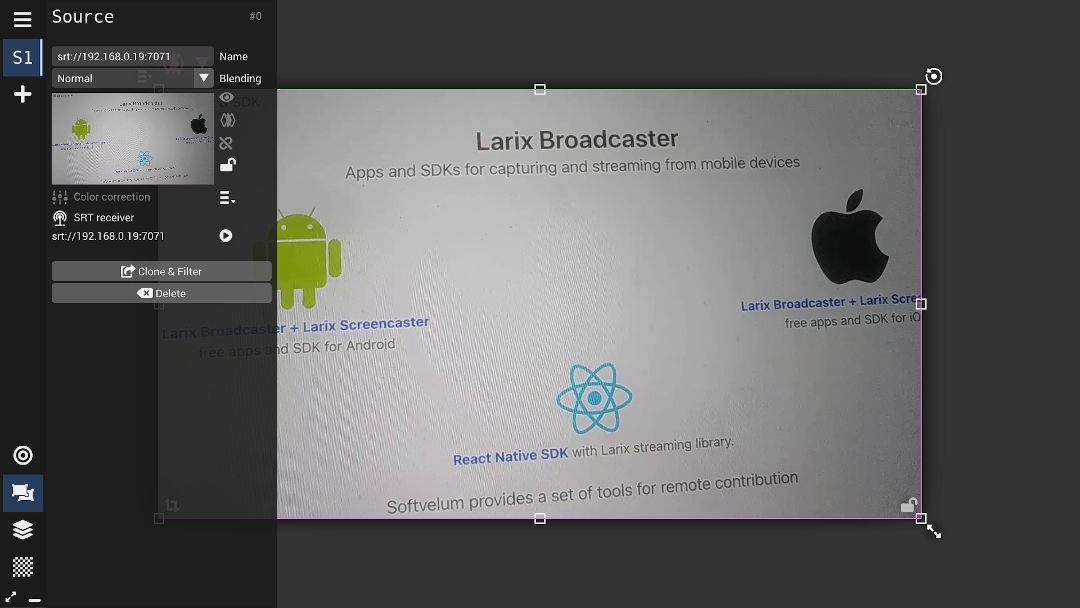Toggle the source lock padlock in panel

(227, 165)
